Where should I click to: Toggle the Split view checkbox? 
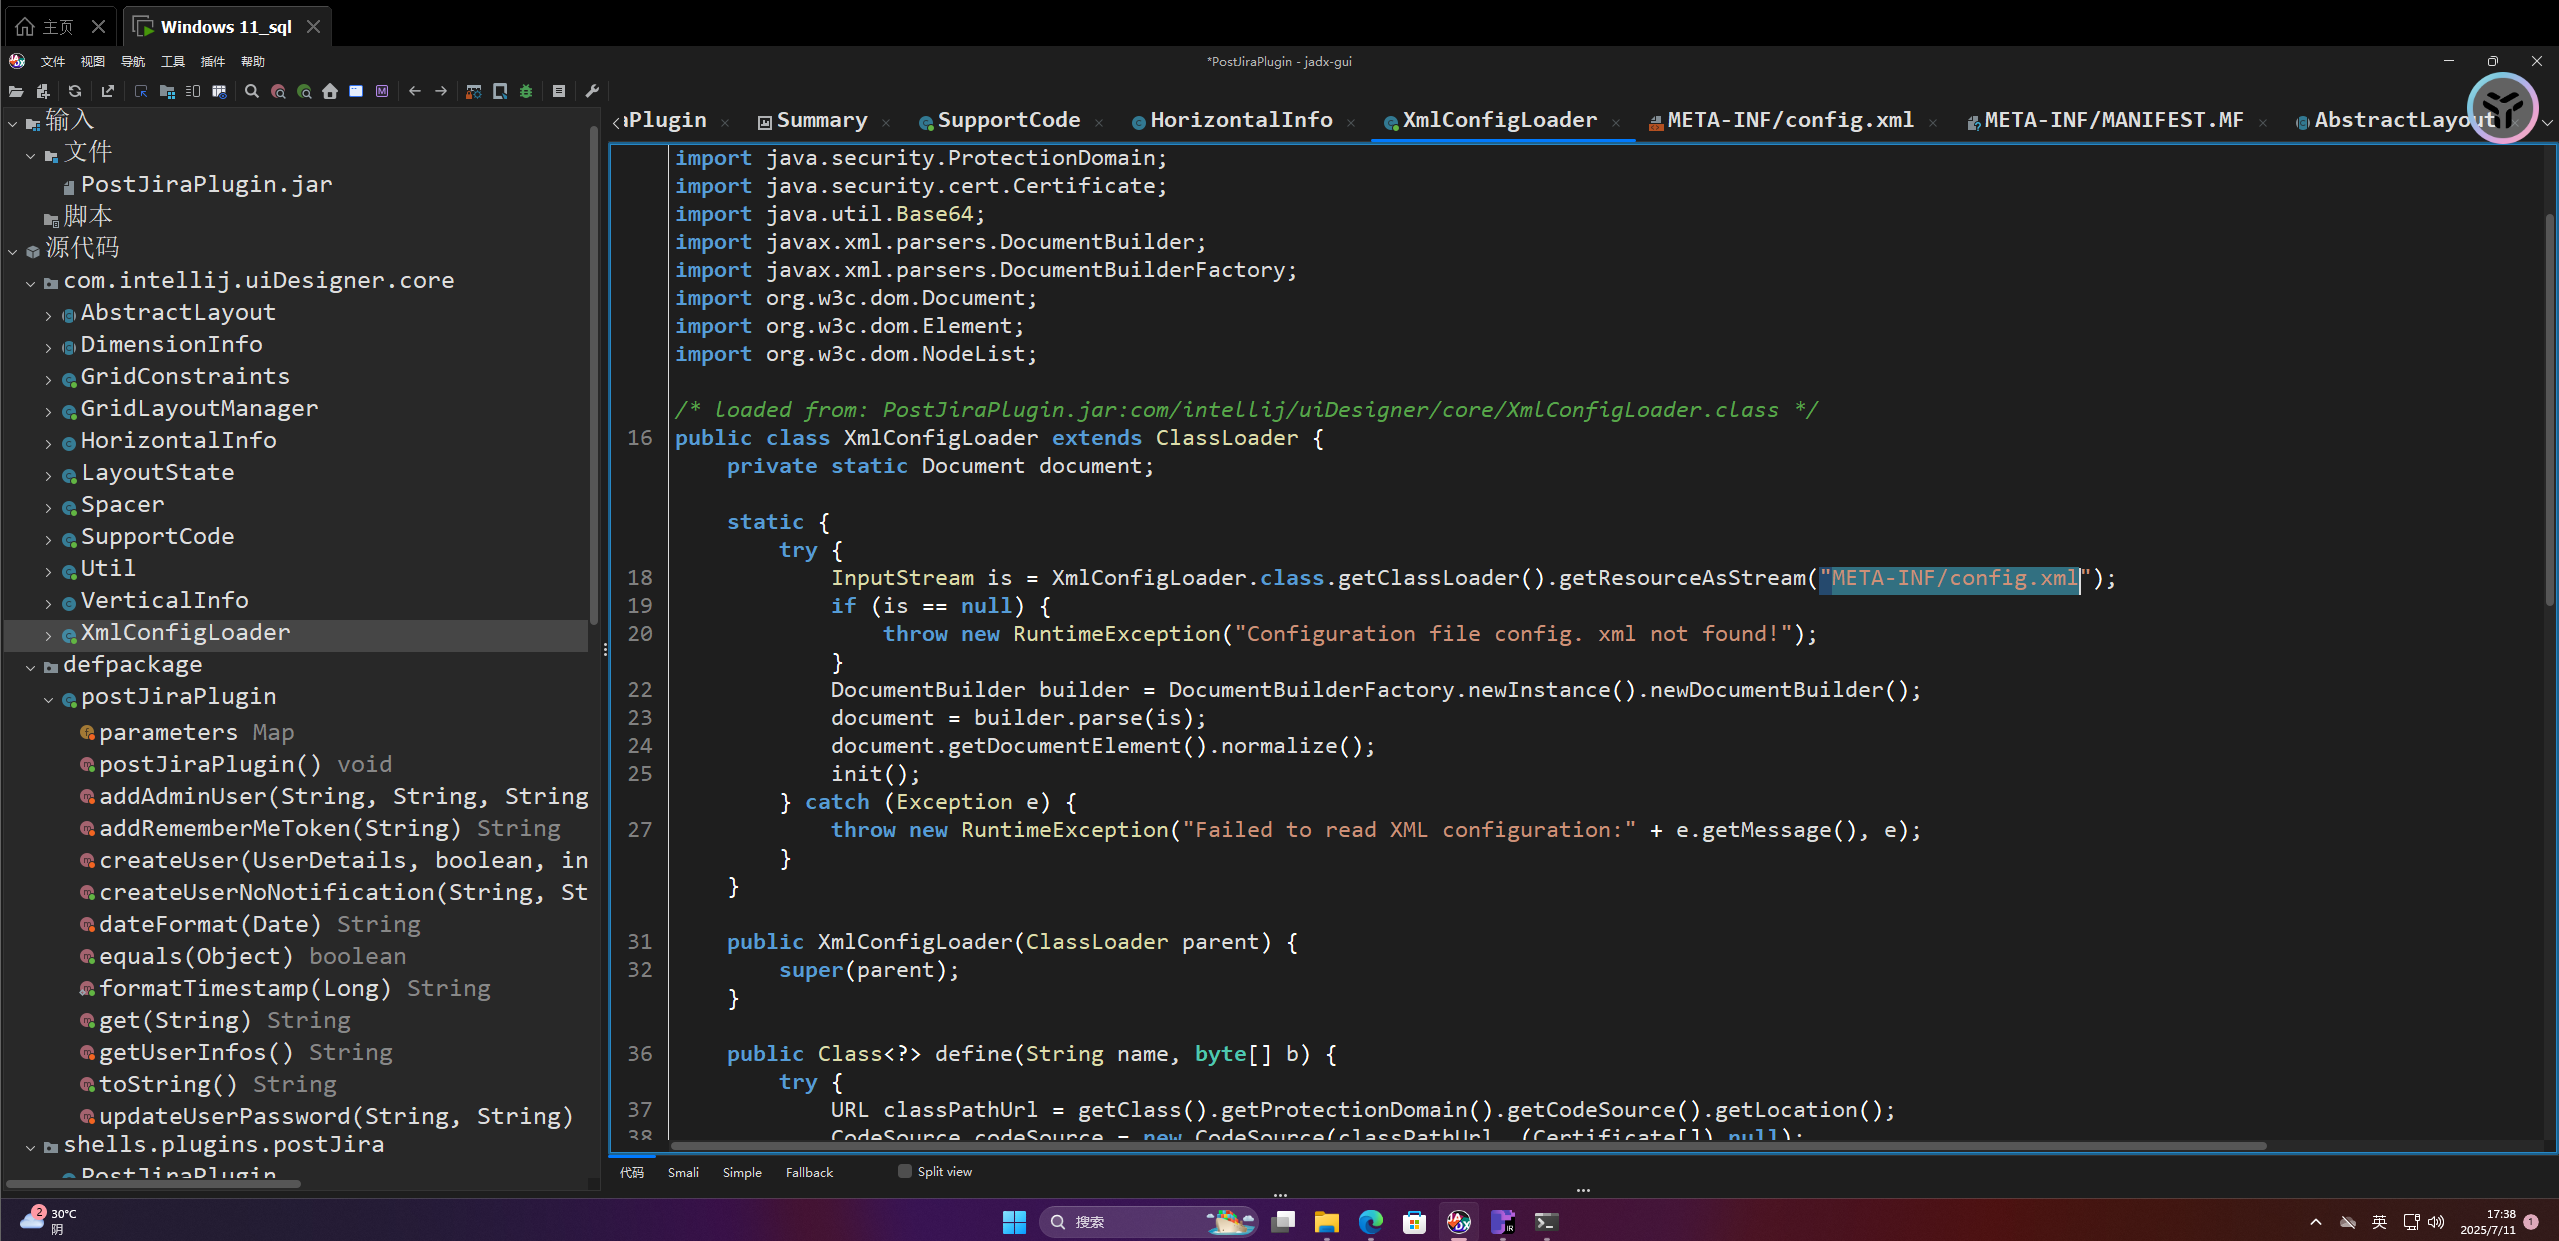[x=905, y=1171]
